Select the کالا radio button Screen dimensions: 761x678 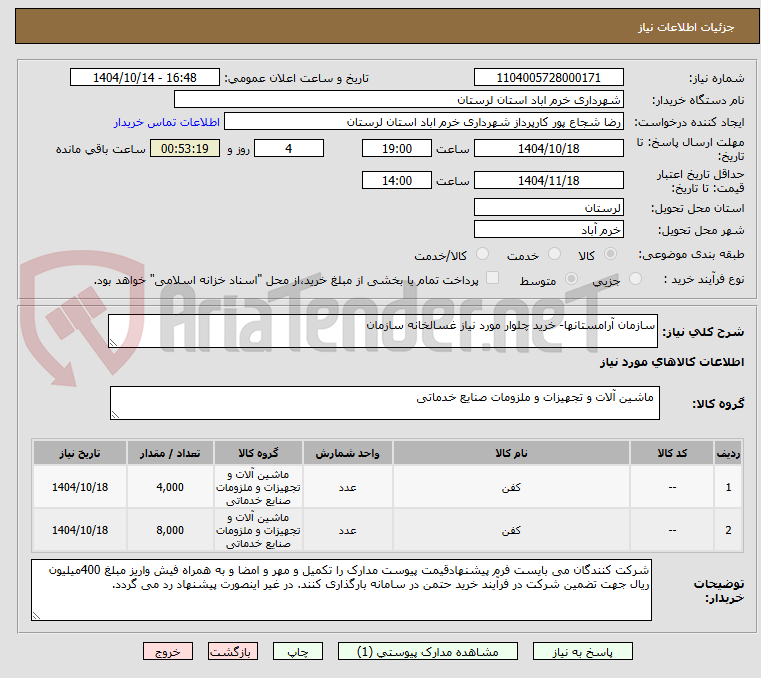[x=611, y=254]
